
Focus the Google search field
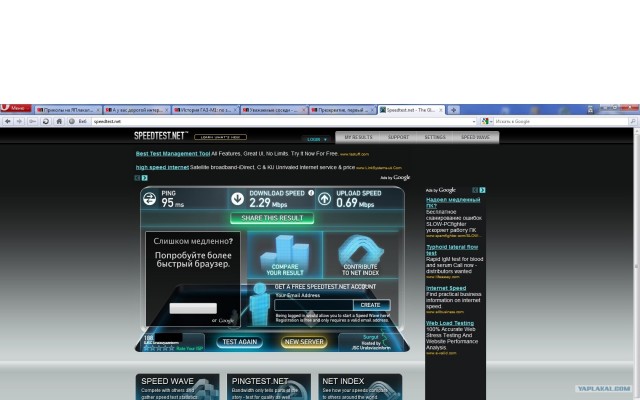coord(561,121)
